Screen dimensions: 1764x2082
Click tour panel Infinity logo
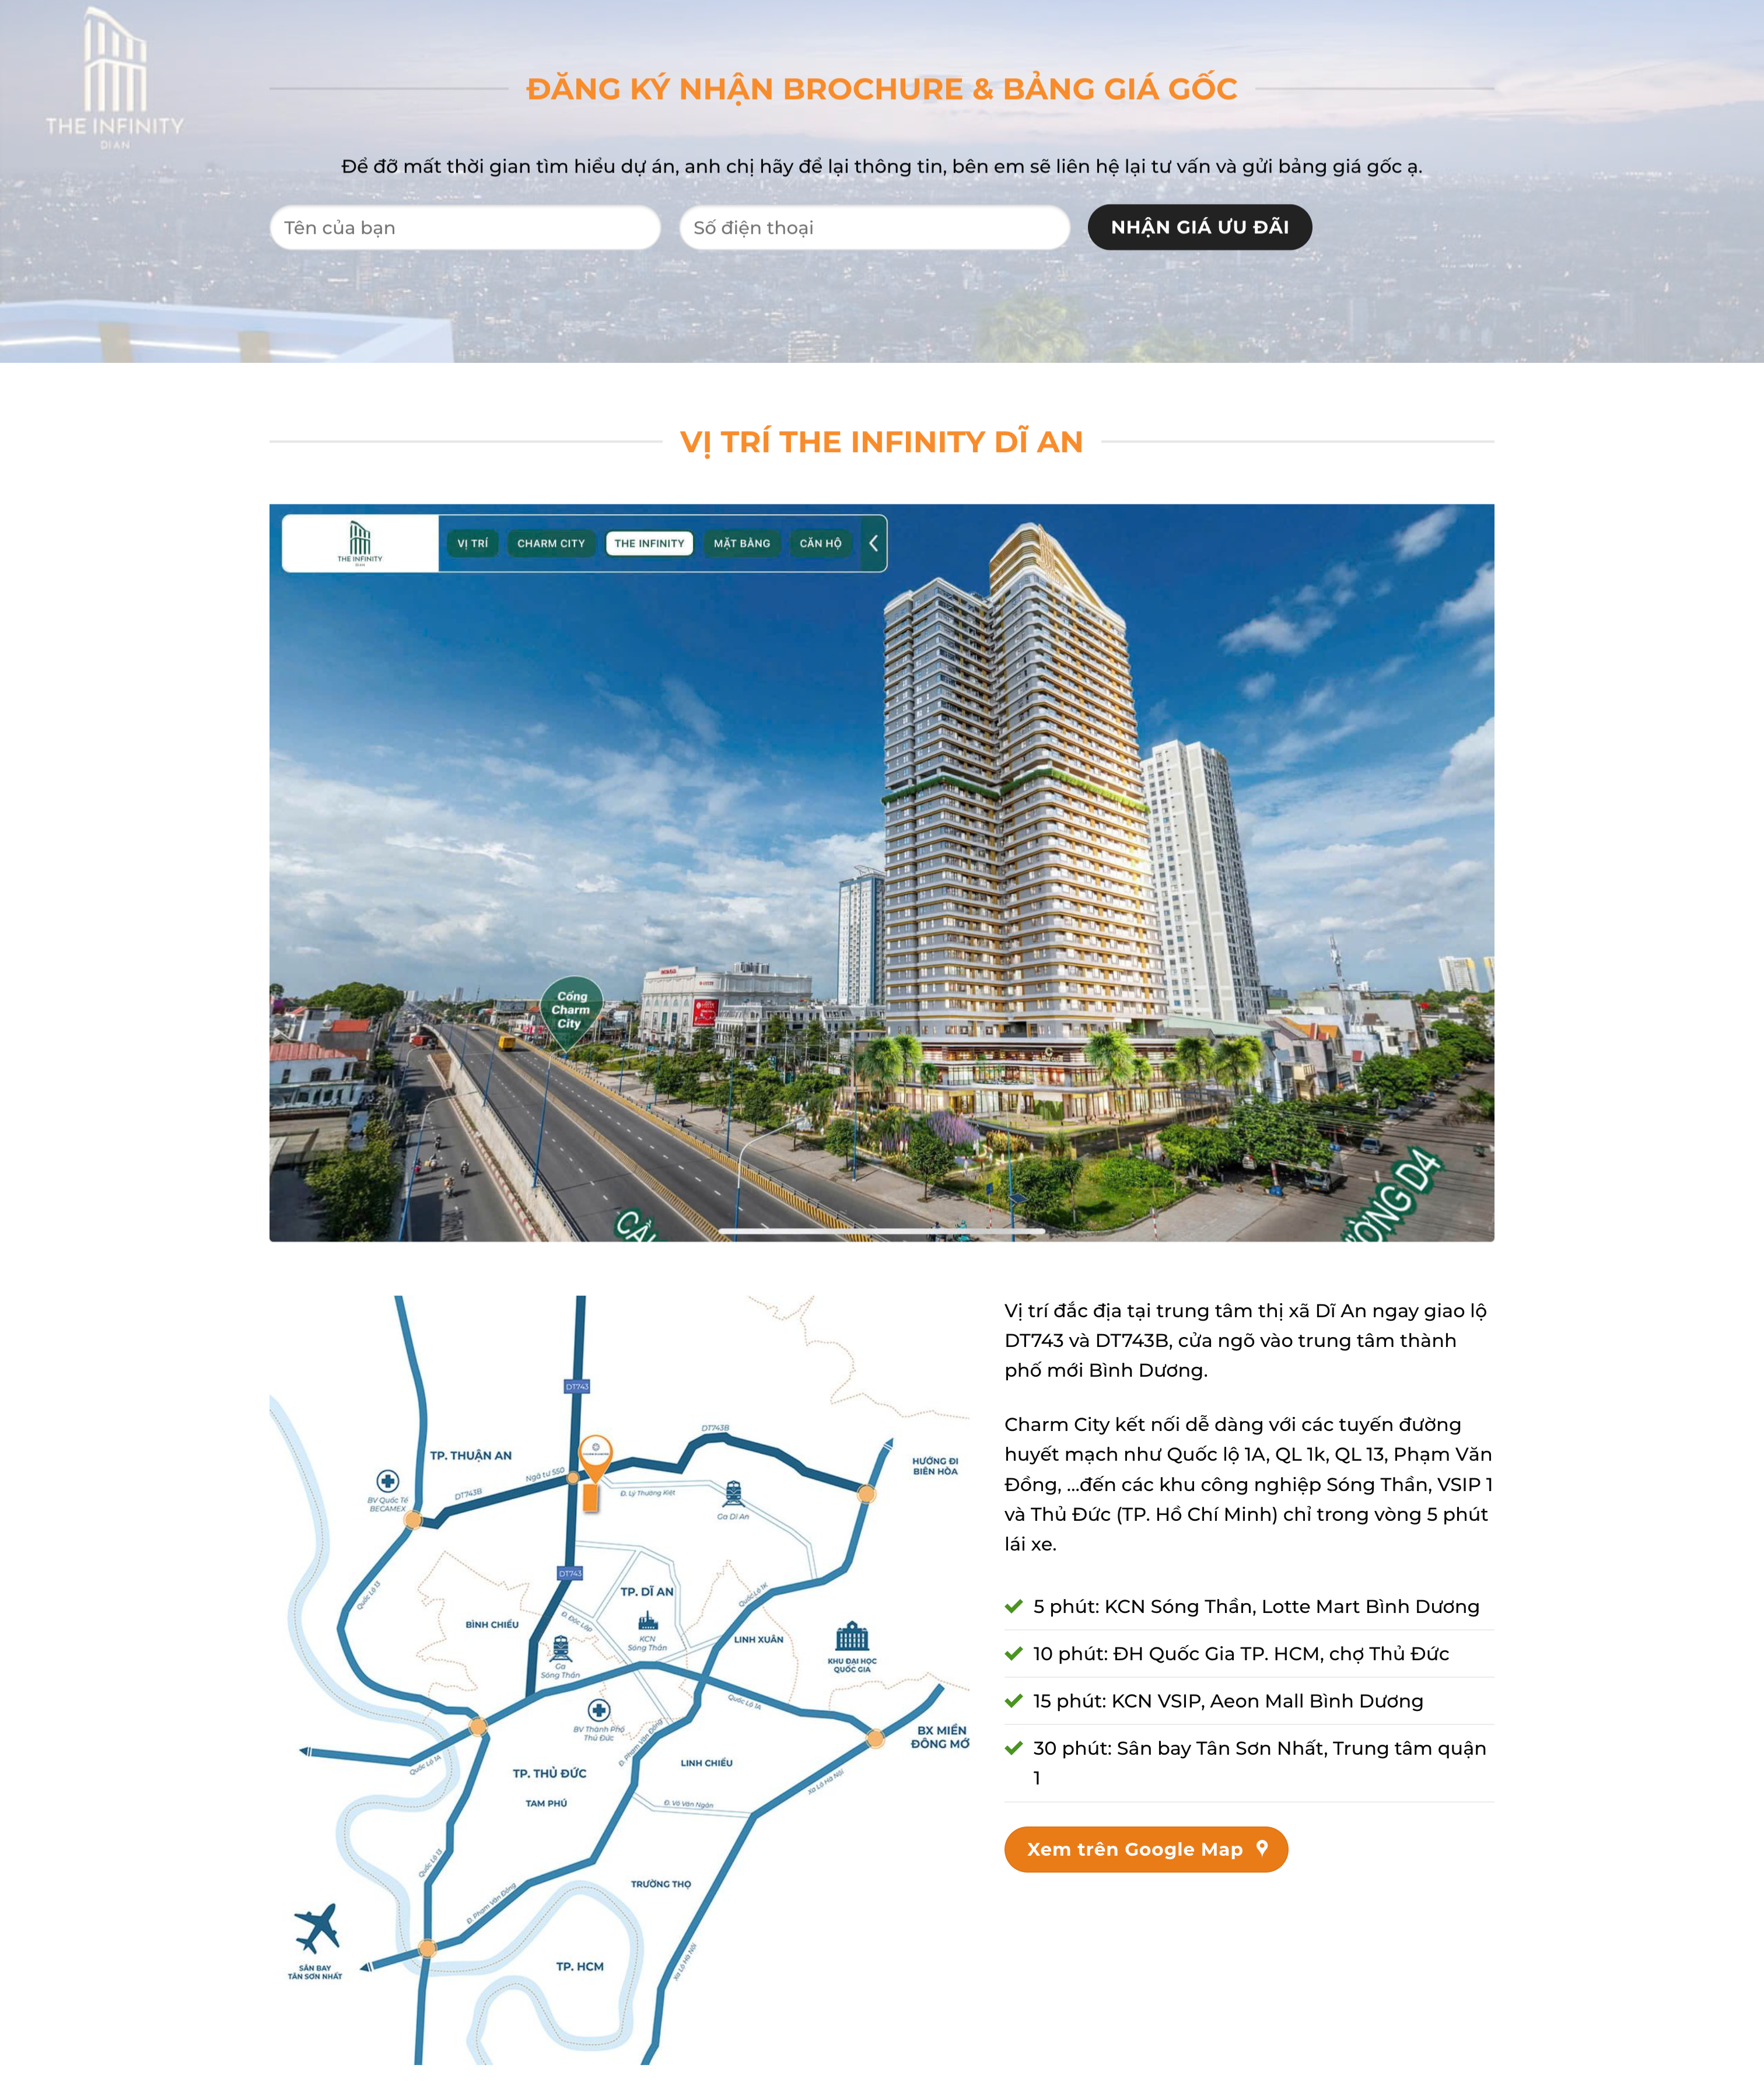tap(360, 543)
